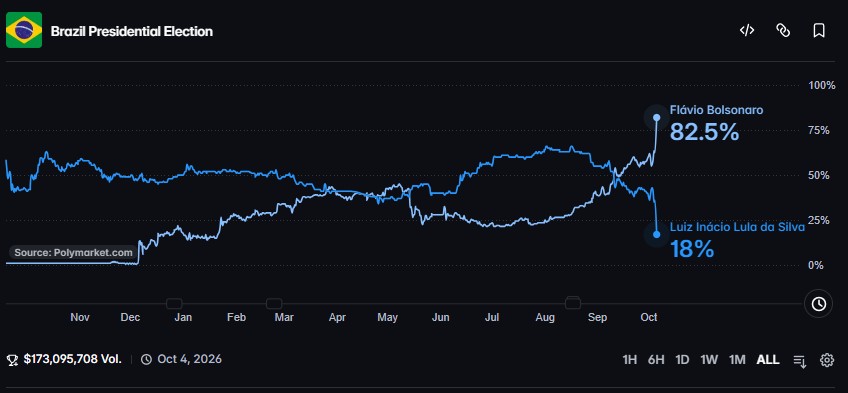Bookmark the Brazil Presidential Election market
The height and width of the screenshot is (393, 848).
(819, 31)
